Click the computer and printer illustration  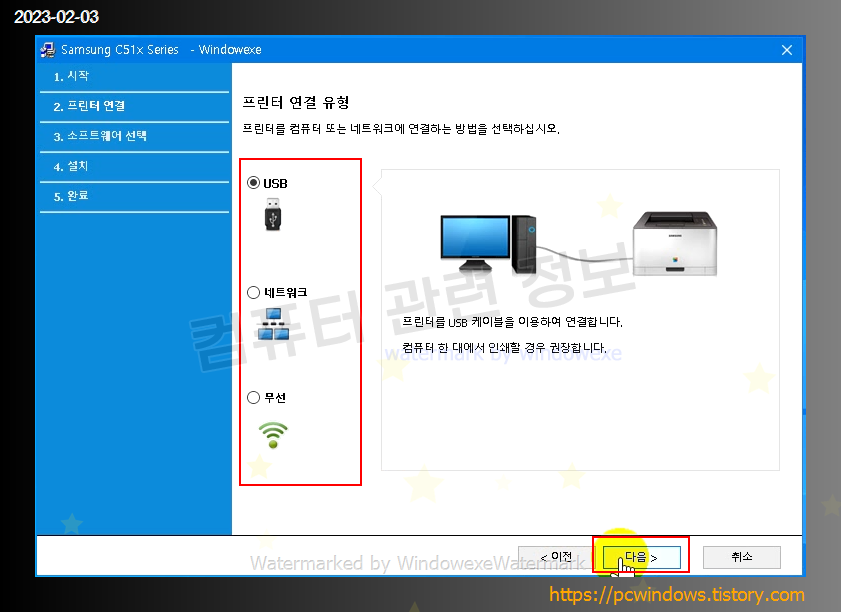579,243
